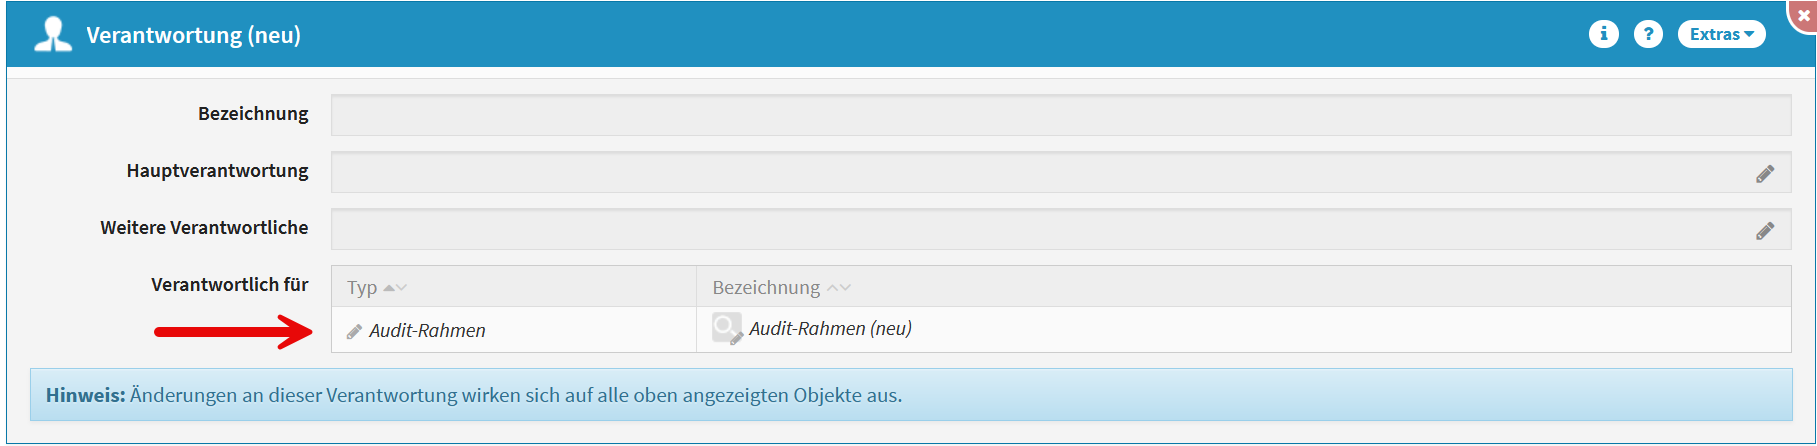Click magnifier icon next to Audit-Rahmen (neu)
The image size is (1817, 446).
726,328
